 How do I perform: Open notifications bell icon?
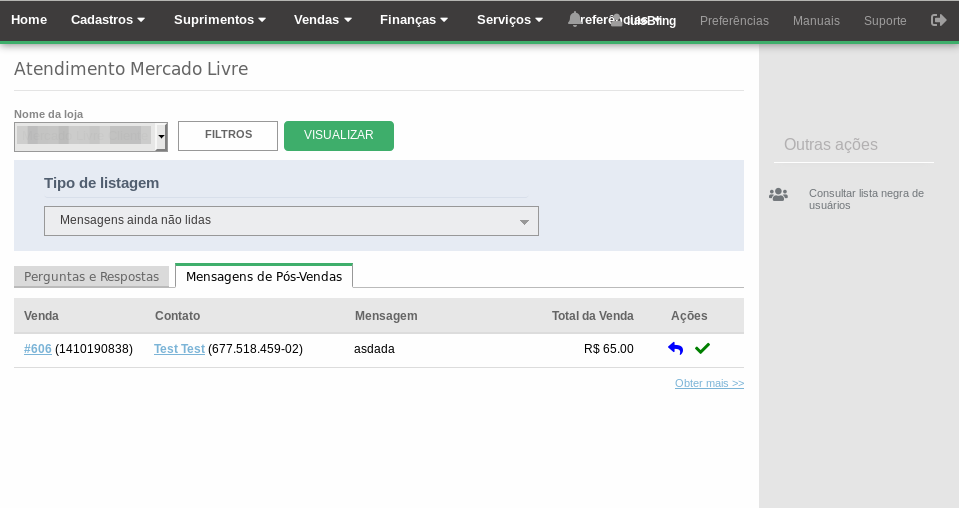coord(574,20)
